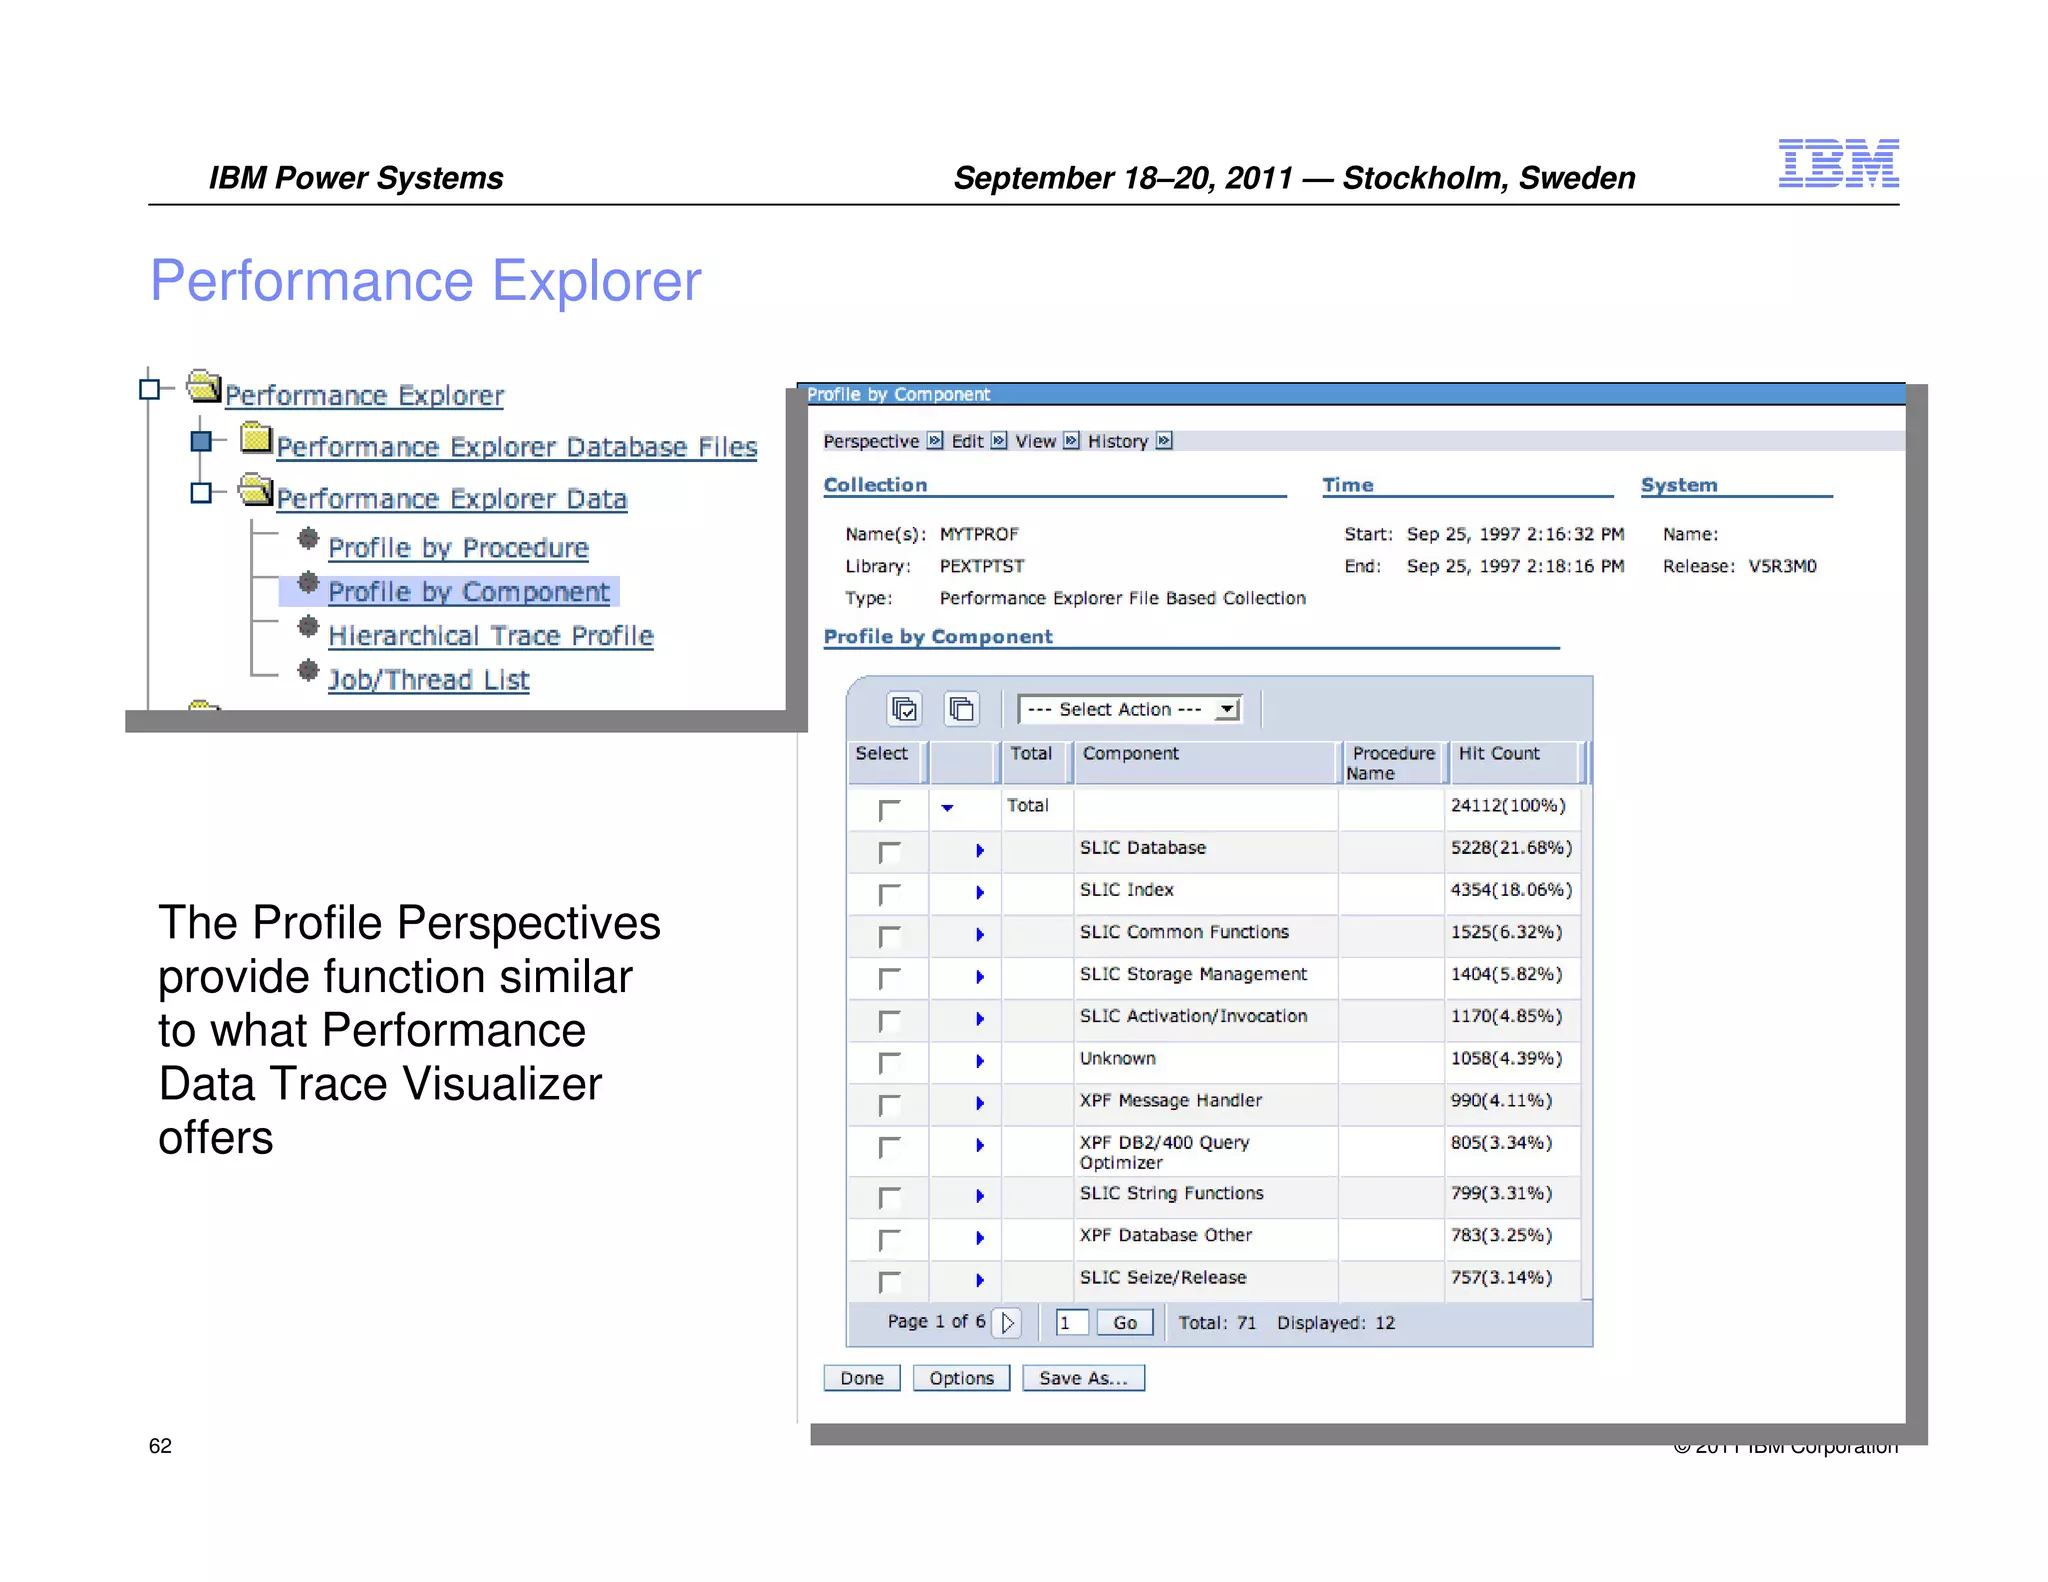The width and height of the screenshot is (2048, 1582).
Task: Open Job/Thread List link
Action: (x=428, y=680)
